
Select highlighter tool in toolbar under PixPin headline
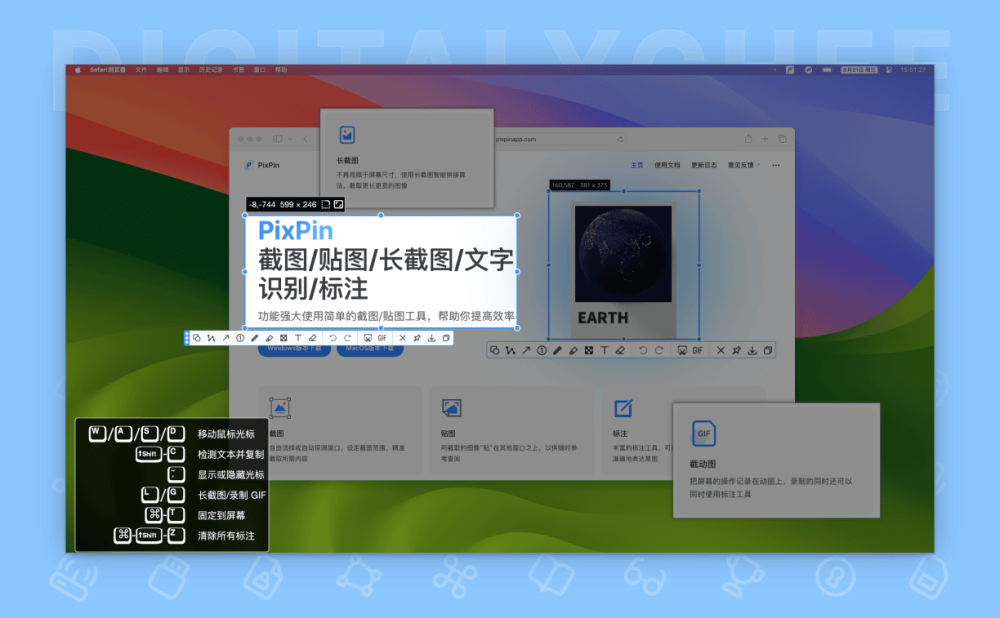point(269,338)
